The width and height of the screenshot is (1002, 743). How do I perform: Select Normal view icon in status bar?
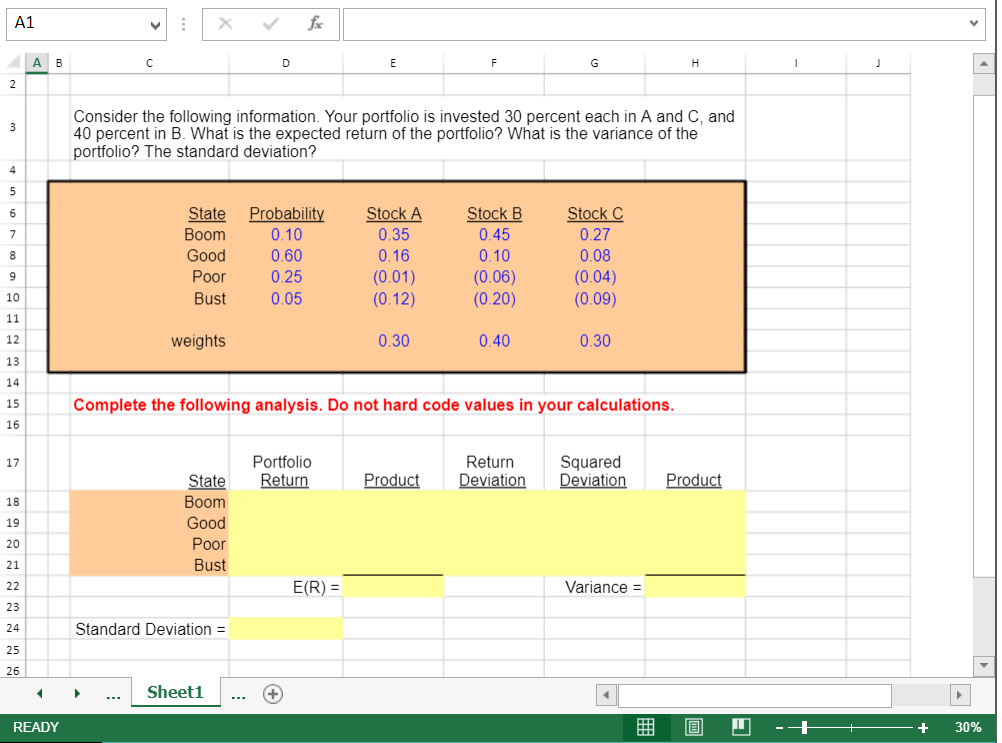pyautogui.click(x=646, y=727)
